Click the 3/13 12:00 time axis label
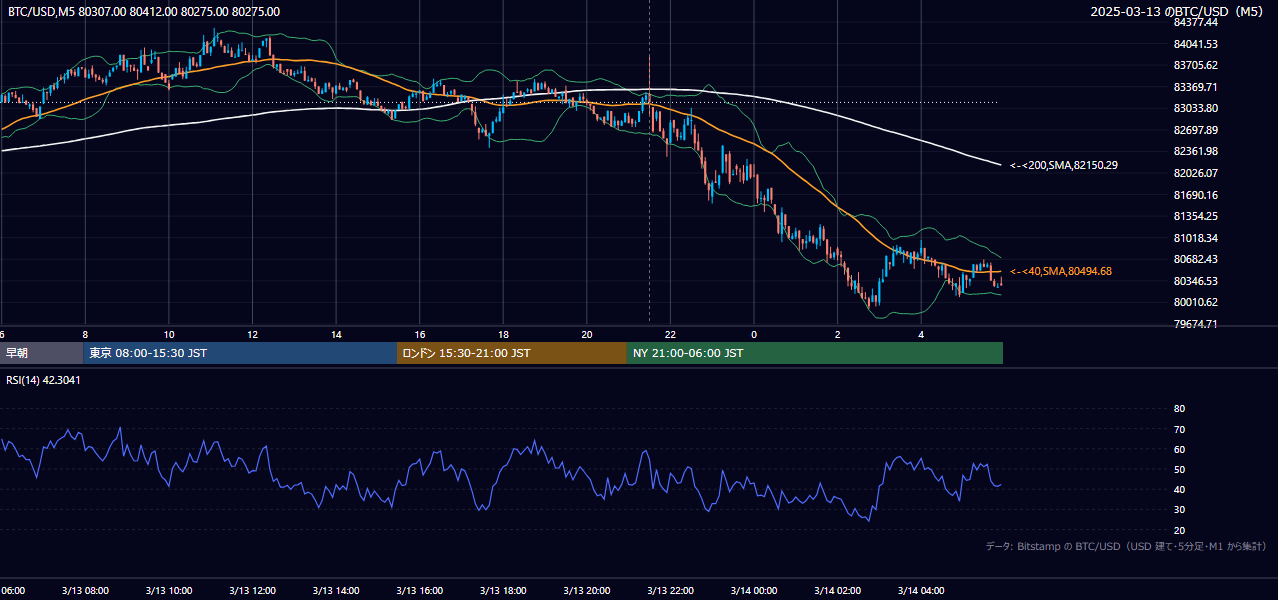The height and width of the screenshot is (600, 1278). [x=253, y=591]
